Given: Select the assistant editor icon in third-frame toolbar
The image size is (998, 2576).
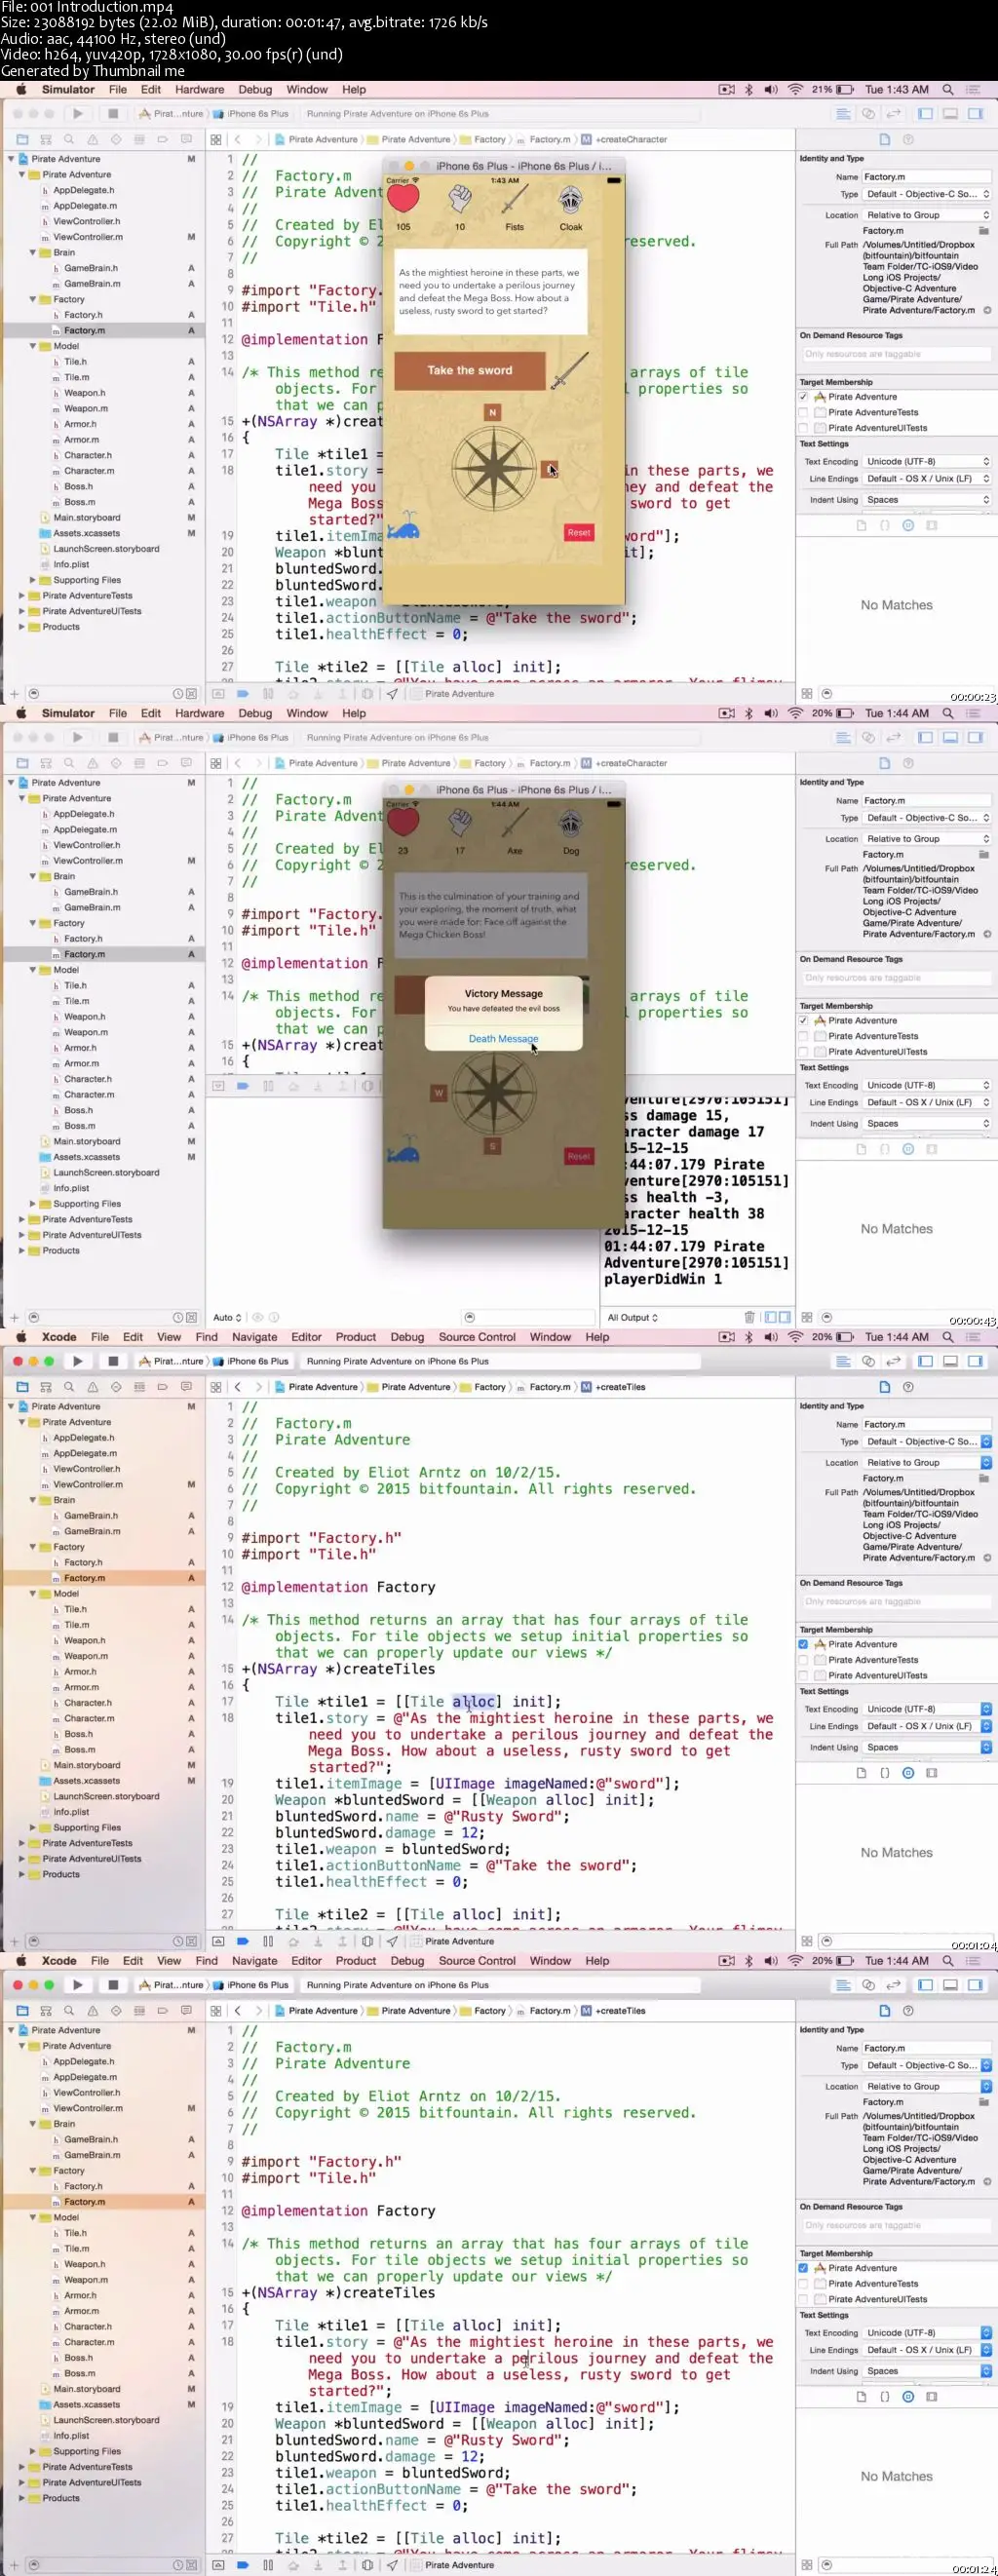Looking at the screenshot, I should pos(869,1361).
